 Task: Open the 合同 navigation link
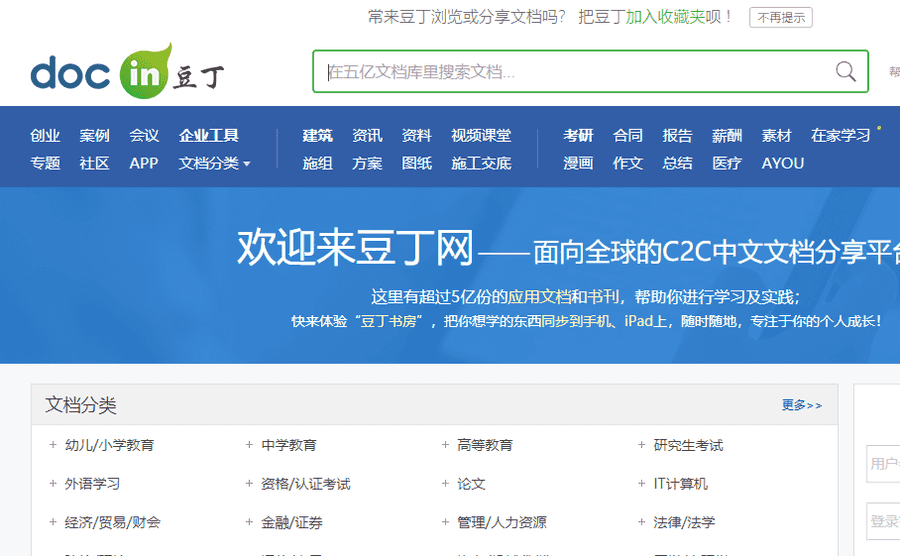628,135
